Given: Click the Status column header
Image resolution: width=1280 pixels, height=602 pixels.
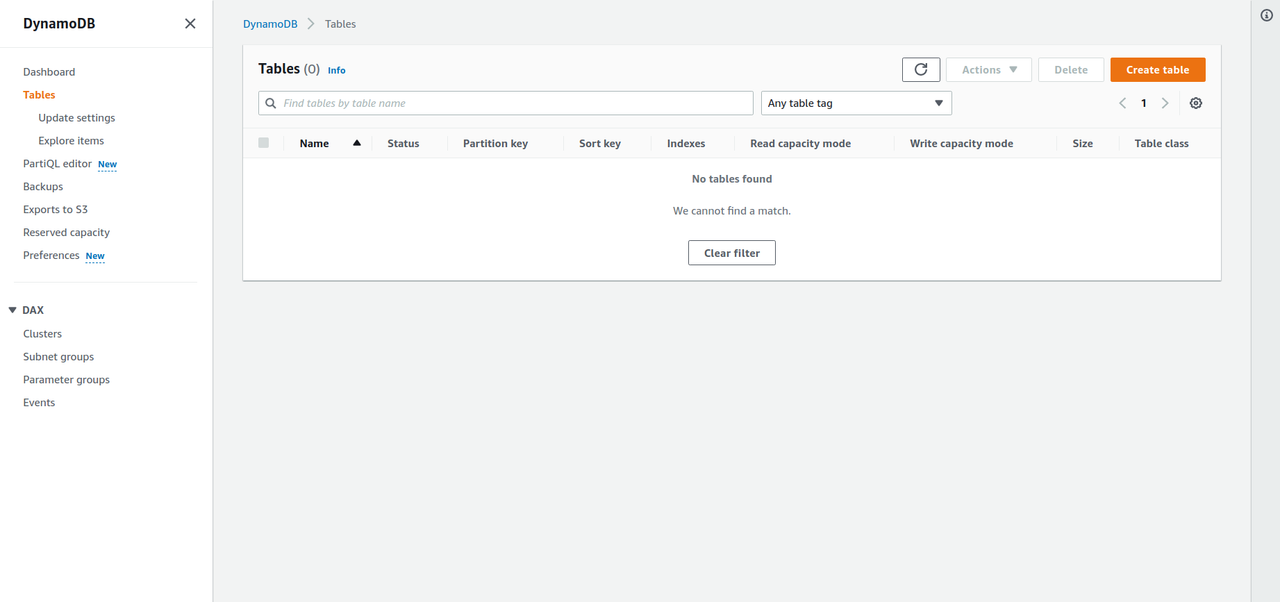Looking at the screenshot, I should (x=403, y=144).
